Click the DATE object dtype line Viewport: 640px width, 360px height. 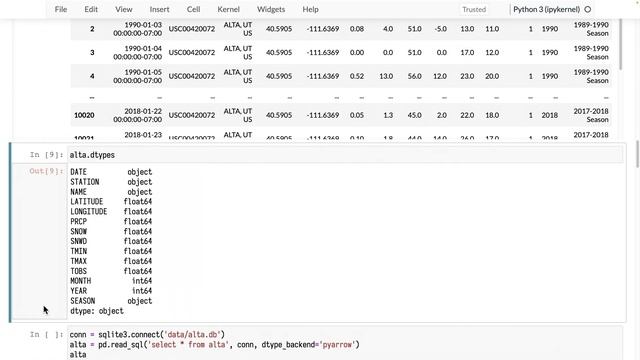coord(111,172)
